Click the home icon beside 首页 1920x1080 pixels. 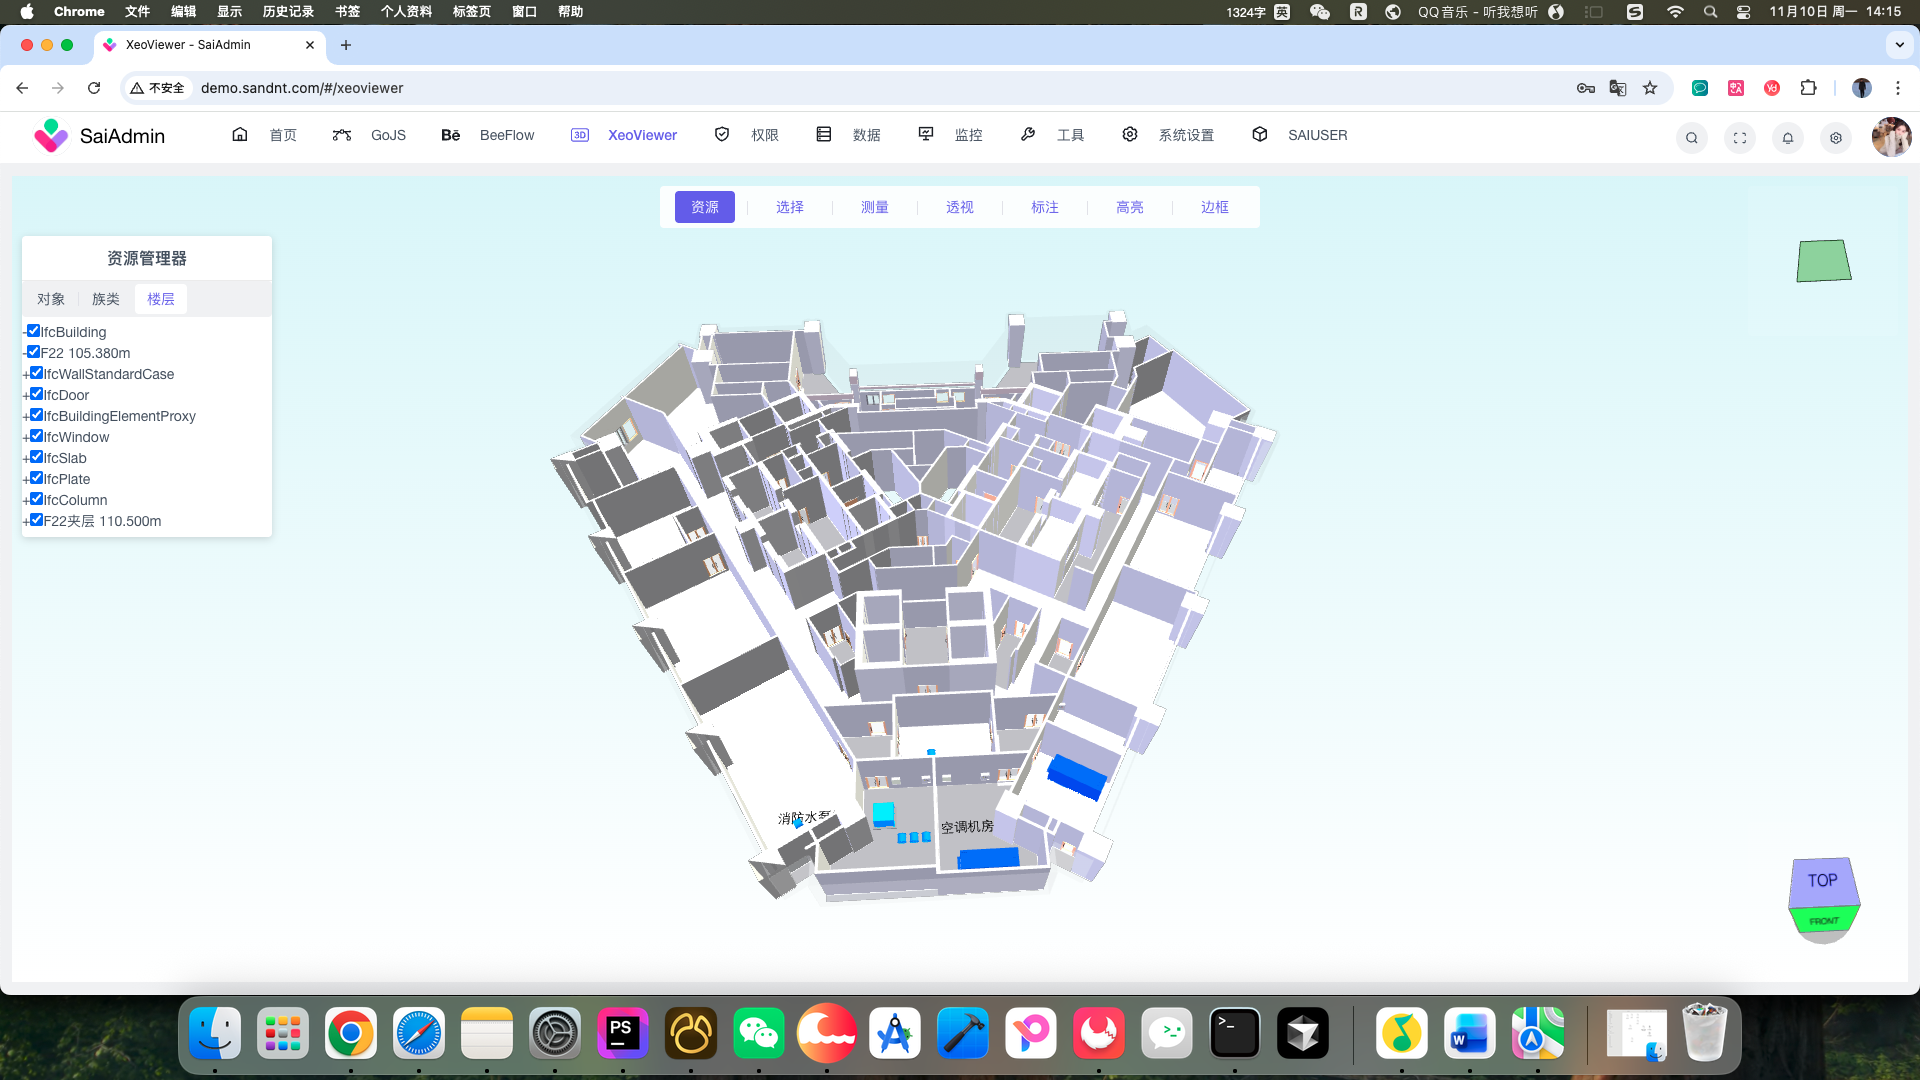240,134
